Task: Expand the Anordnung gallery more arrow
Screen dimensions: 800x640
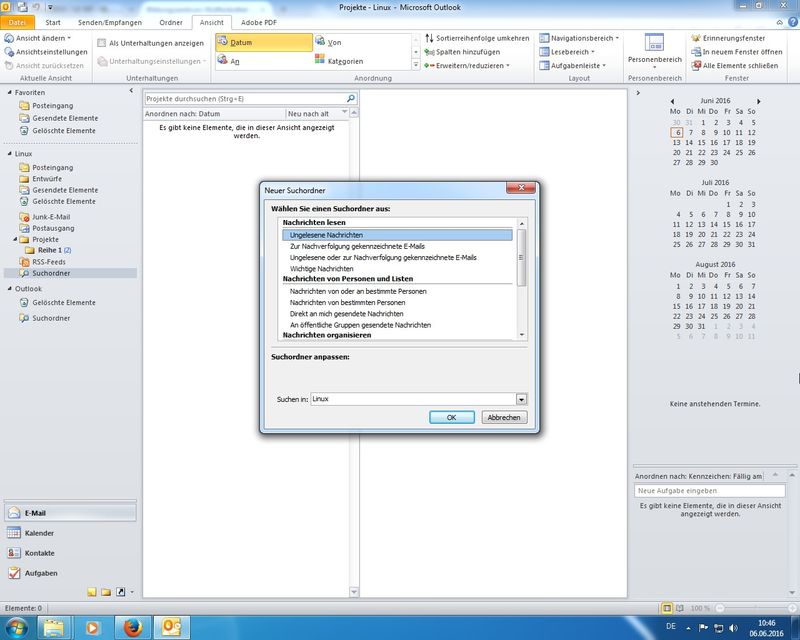Action: (416, 65)
